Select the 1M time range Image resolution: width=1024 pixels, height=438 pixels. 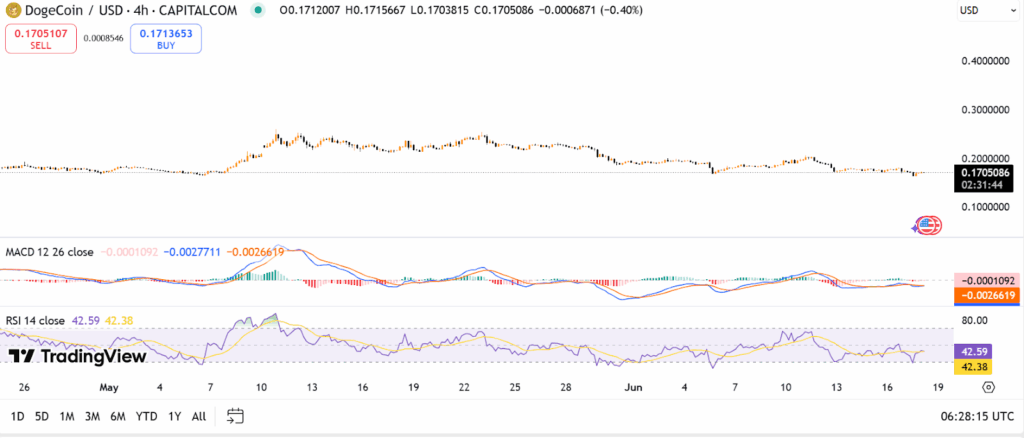(x=67, y=416)
